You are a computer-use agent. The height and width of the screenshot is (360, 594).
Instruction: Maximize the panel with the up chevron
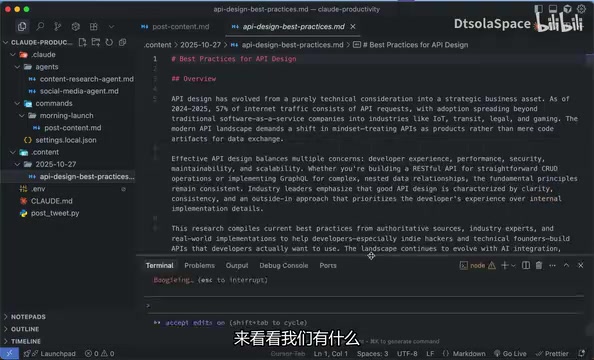[566, 265]
